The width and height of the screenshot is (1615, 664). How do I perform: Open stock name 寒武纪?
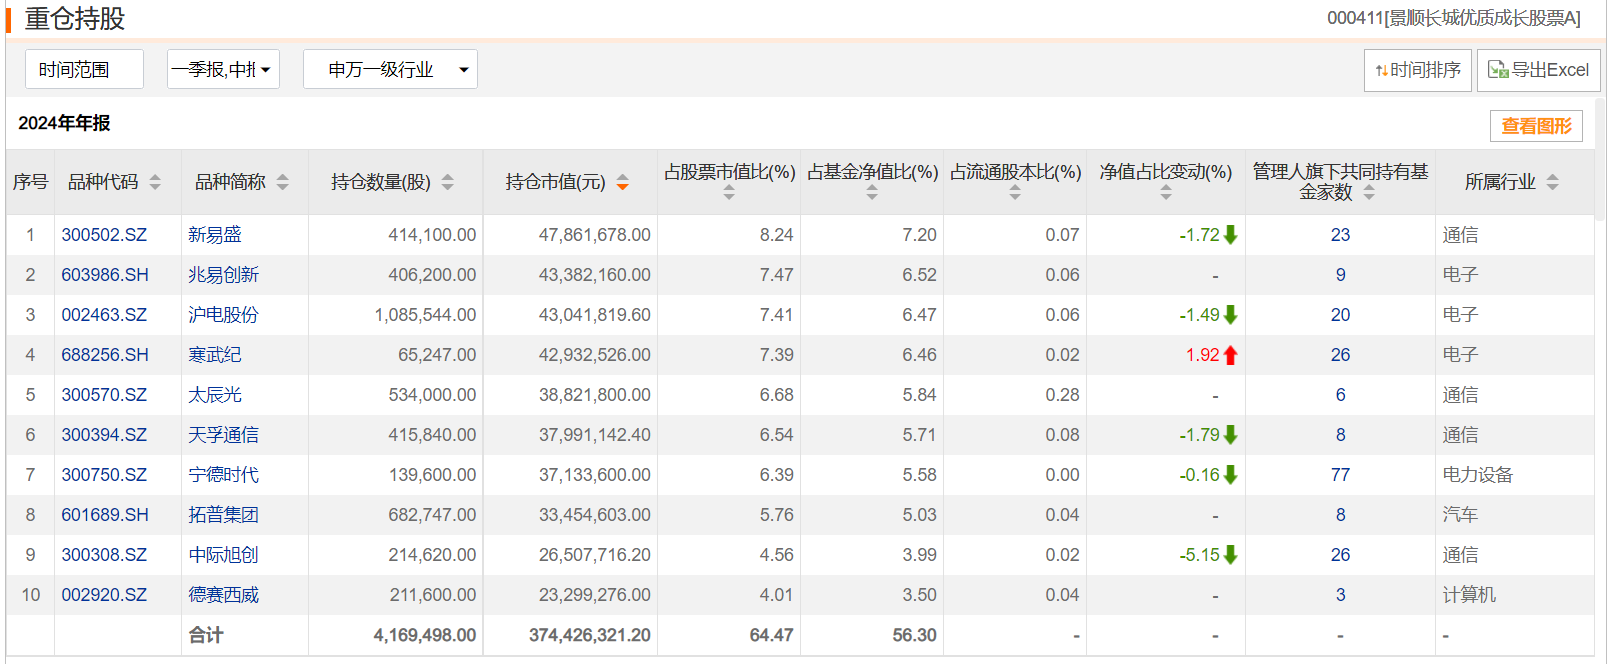[x=215, y=355]
